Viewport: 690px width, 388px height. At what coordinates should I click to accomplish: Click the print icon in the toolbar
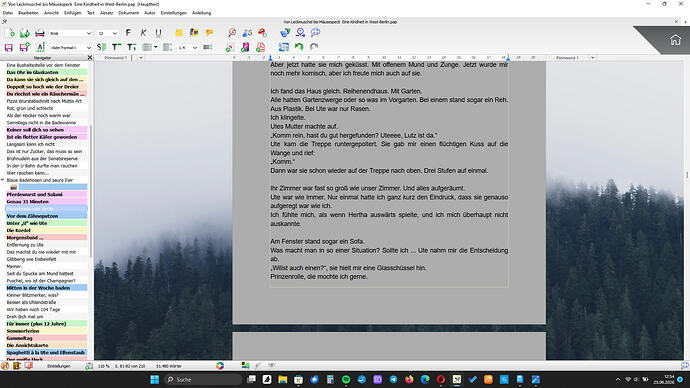pos(40,33)
